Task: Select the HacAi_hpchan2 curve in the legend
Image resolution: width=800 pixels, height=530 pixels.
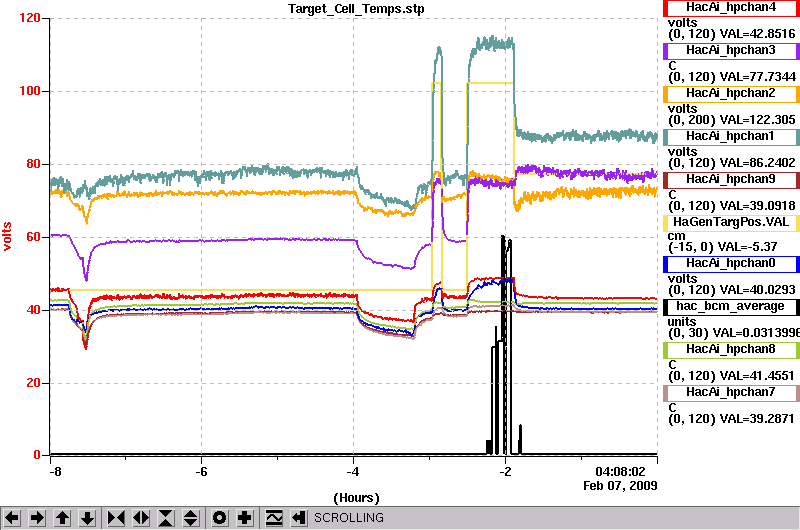Action: pos(731,94)
